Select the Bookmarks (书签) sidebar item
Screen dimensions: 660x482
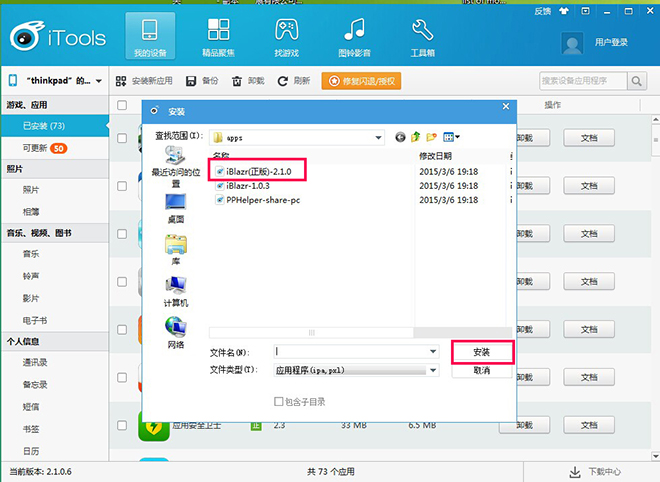click(x=55, y=429)
